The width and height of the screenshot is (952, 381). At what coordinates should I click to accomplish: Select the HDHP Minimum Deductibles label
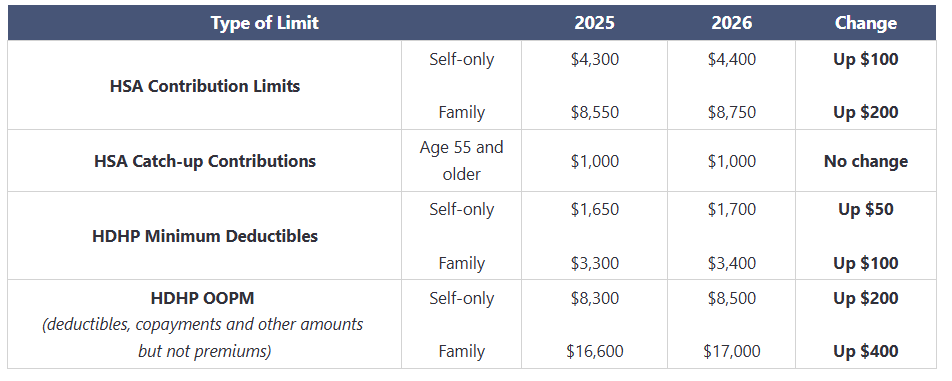(x=205, y=235)
